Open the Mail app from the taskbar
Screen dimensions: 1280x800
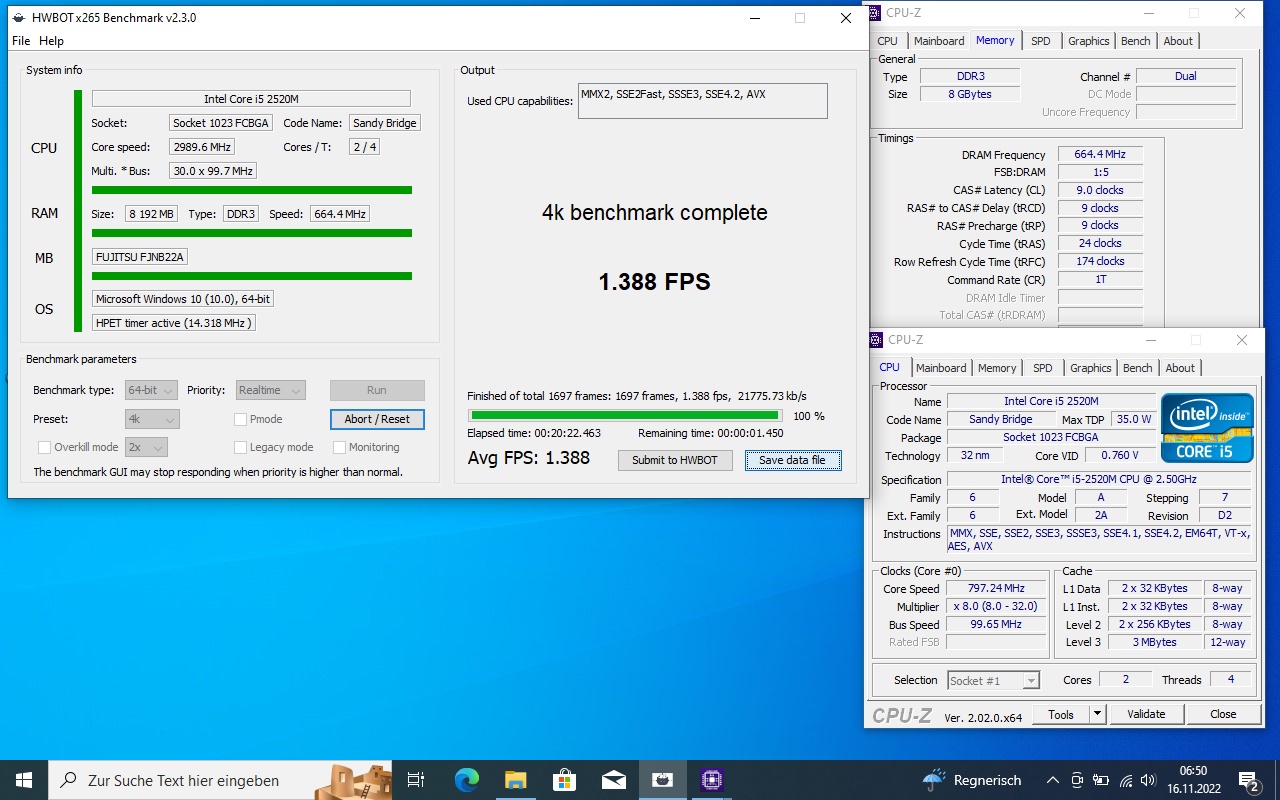[x=613, y=780]
